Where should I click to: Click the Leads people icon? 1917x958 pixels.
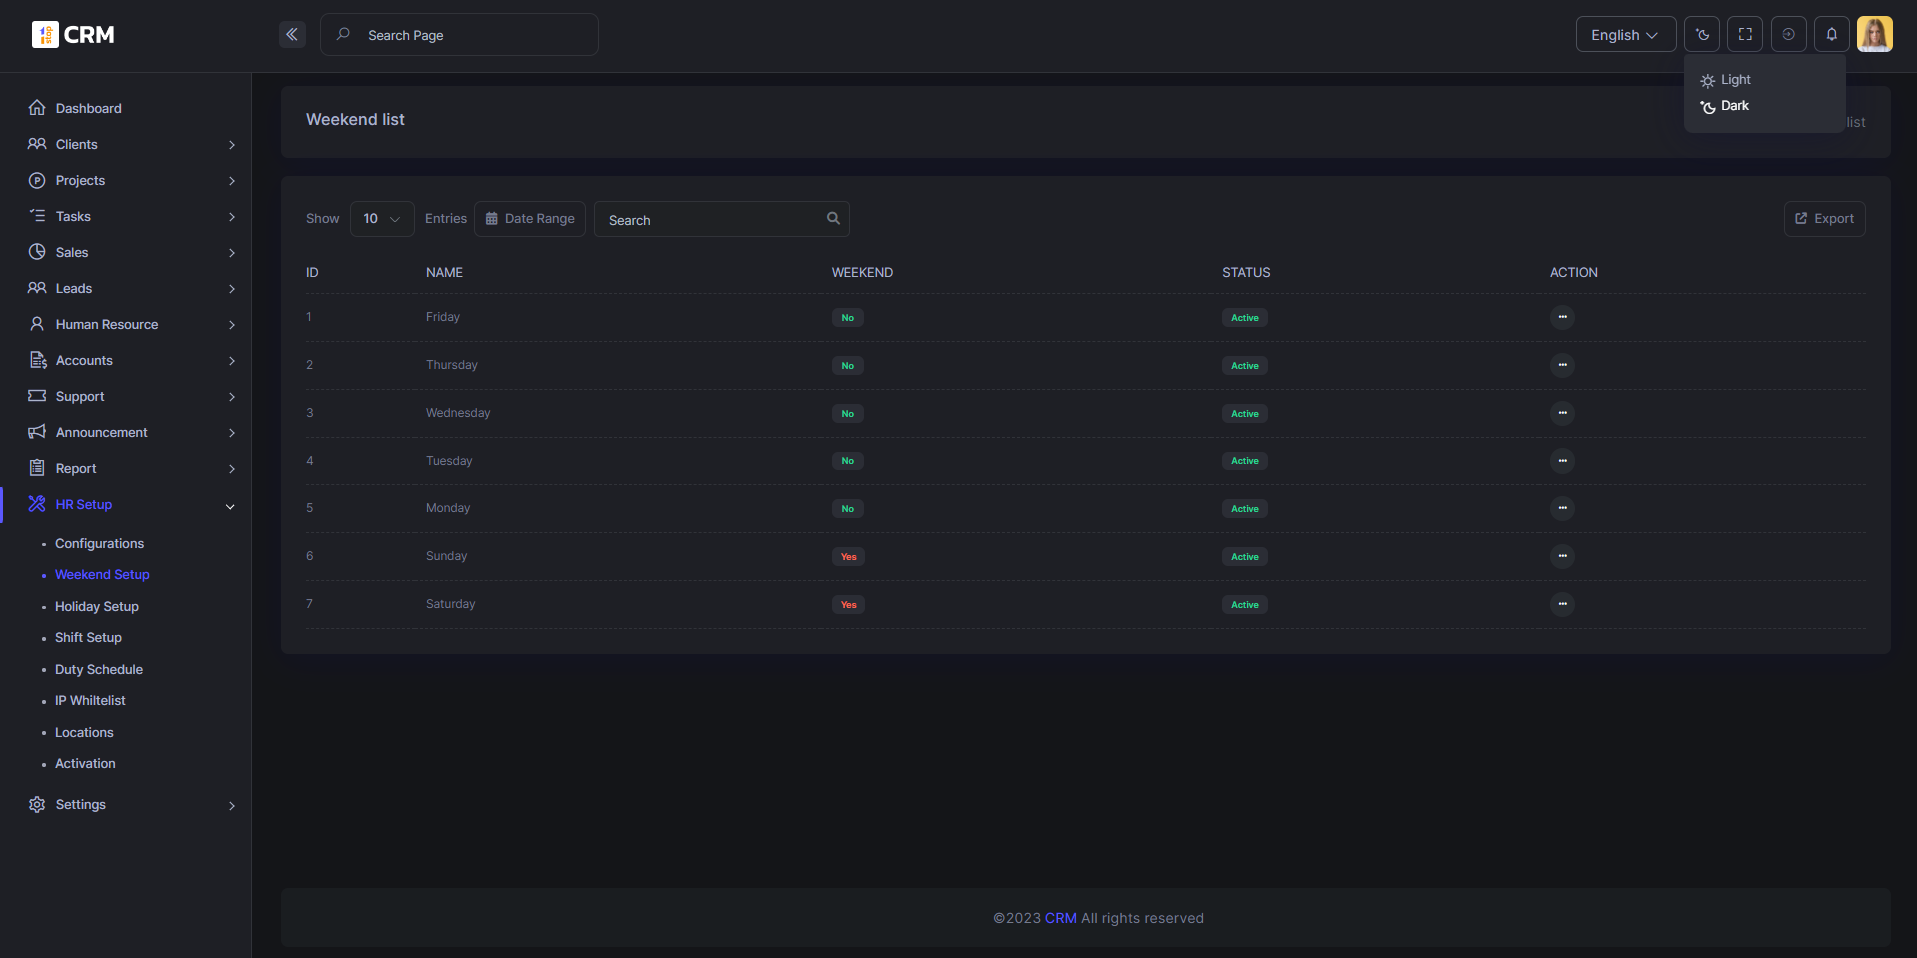pos(37,288)
